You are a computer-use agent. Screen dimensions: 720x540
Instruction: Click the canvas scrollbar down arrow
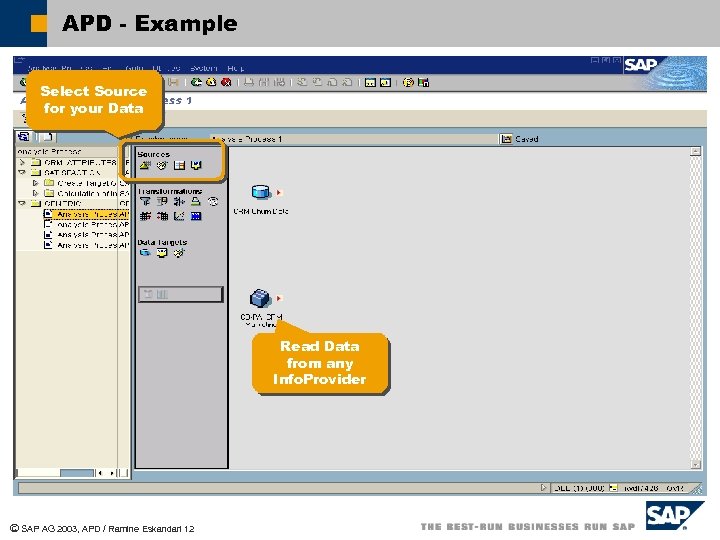696,465
